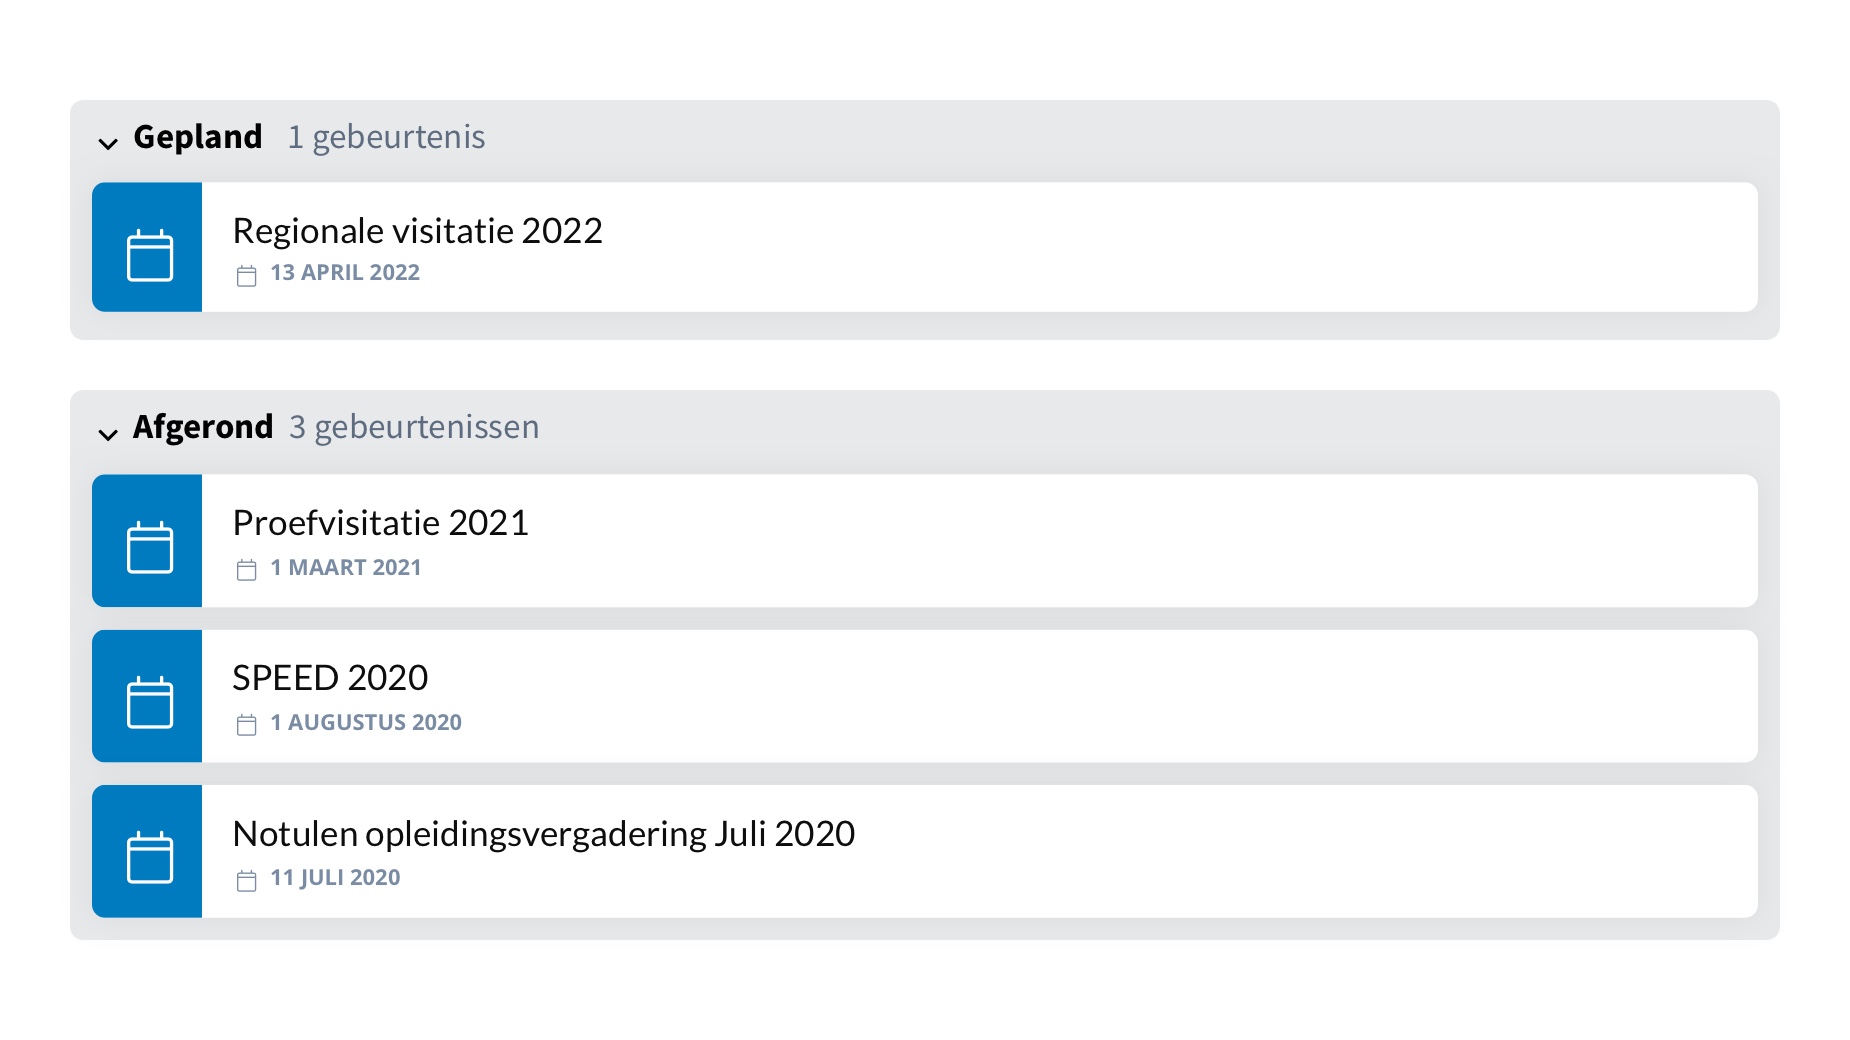Click the small calendar icon beside 1 Maart 2021

point(247,569)
